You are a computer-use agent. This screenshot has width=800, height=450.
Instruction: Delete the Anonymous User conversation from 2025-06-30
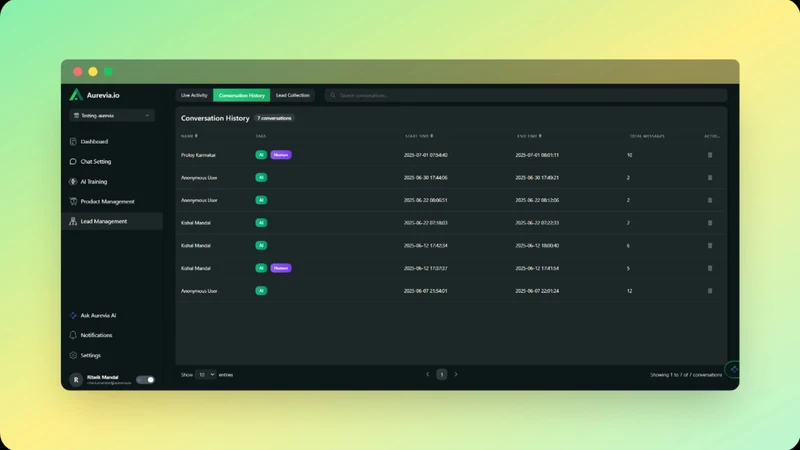710,178
